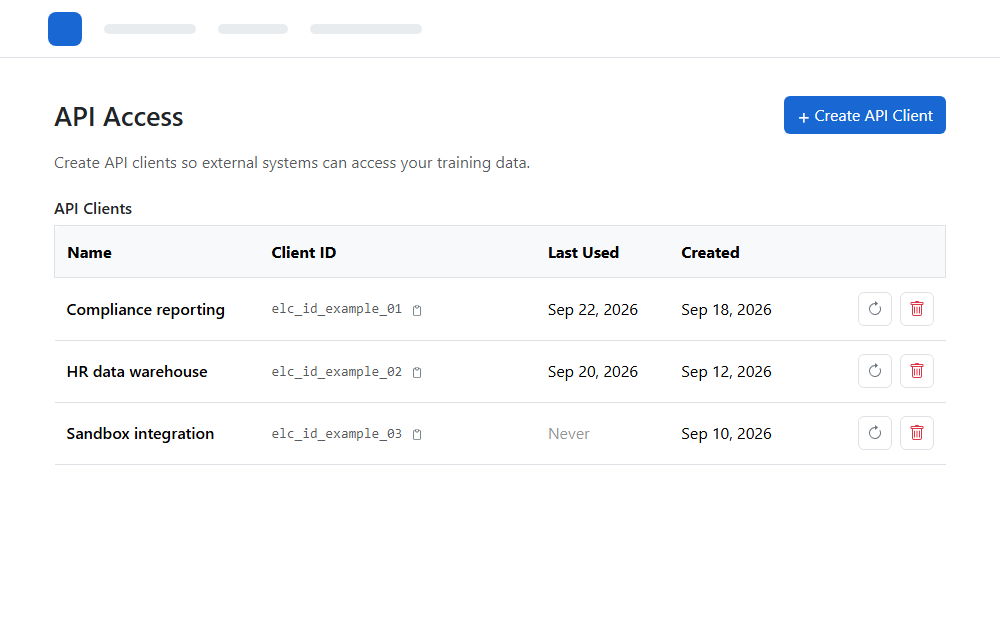Click the API Access page heading
Viewport: 1000px width, 620px height.
point(119,117)
